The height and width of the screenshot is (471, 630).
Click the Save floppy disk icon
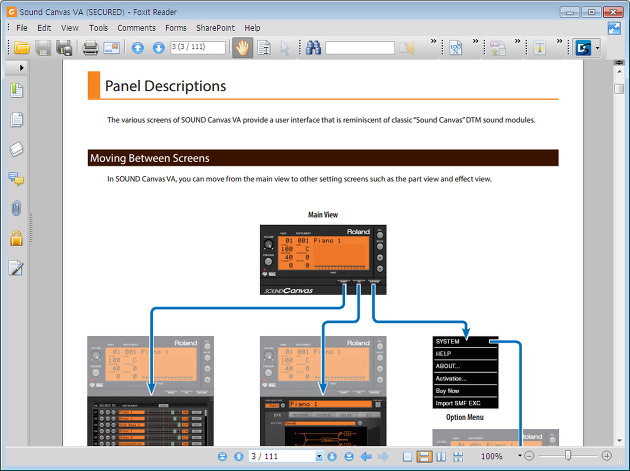[43, 48]
